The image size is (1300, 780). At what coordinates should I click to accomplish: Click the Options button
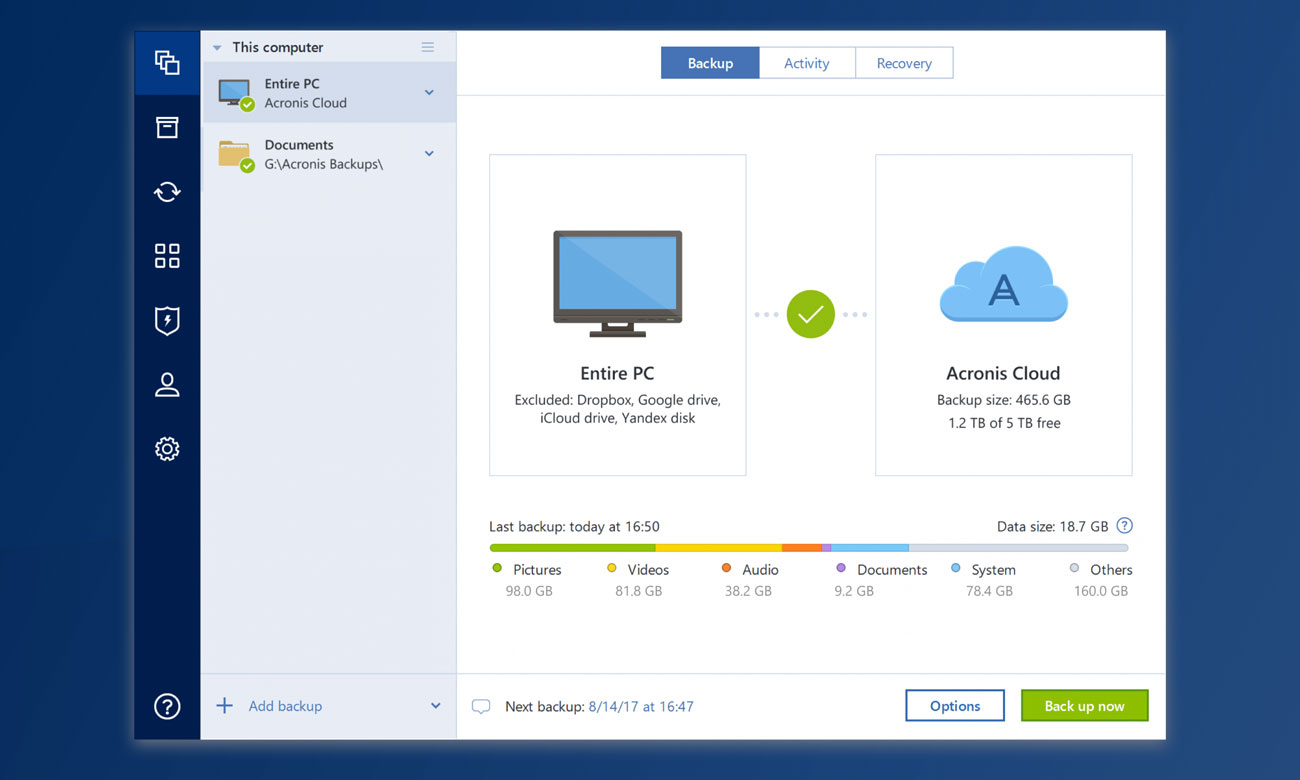point(955,706)
